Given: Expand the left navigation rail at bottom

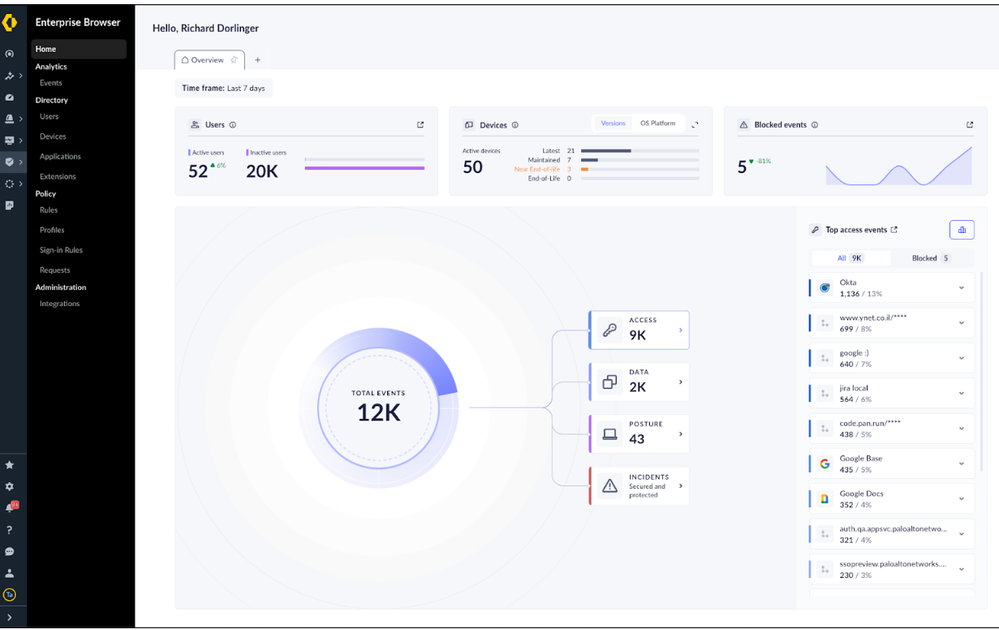Looking at the screenshot, I should coord(10,617).
